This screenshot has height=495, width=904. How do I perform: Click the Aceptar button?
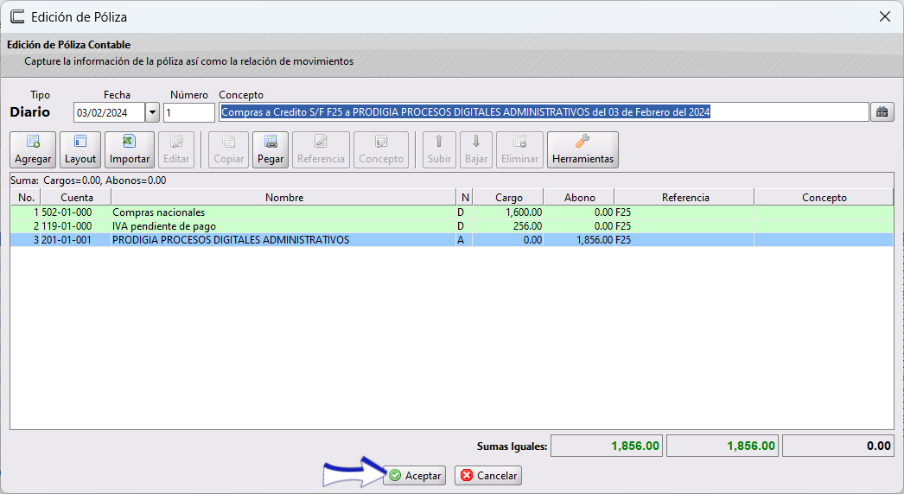pos(415,475)
